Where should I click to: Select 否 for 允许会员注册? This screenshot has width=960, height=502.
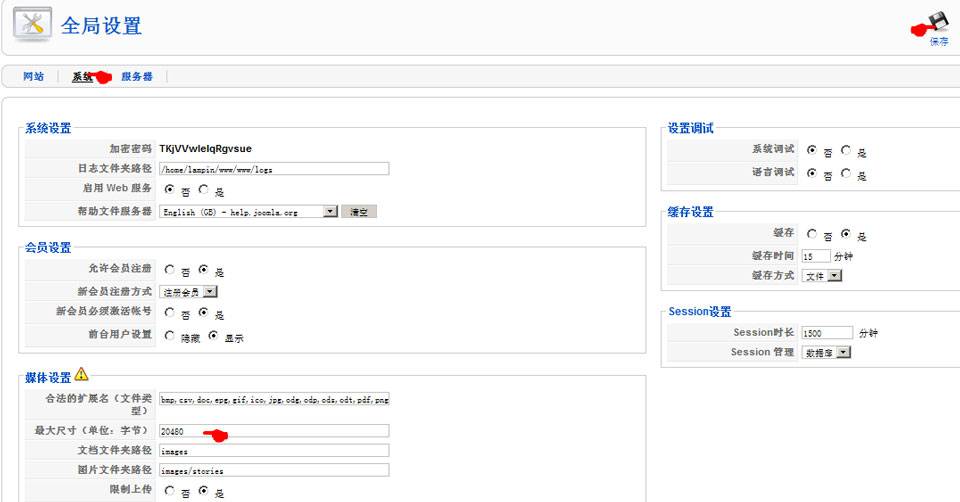(x=169, y=270)
